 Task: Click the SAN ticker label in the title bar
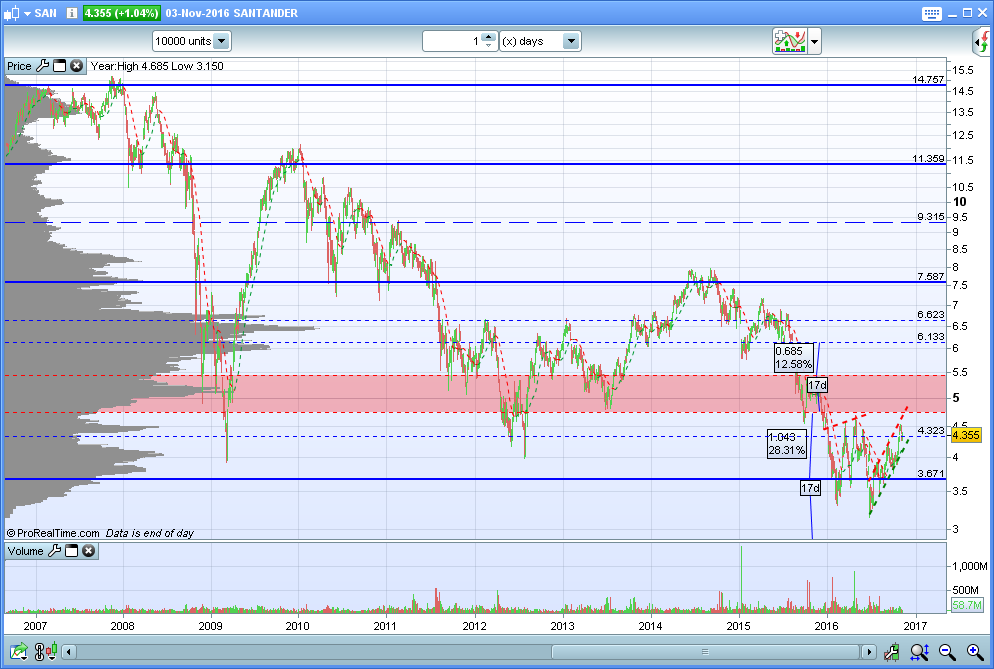tap(46, 13)
